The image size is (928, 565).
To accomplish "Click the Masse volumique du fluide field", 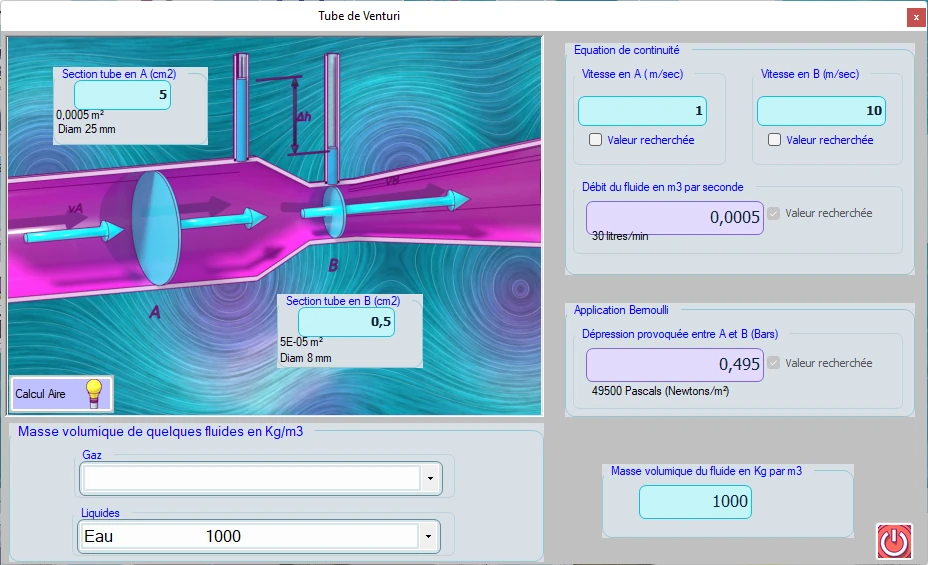I will point(695,502).
